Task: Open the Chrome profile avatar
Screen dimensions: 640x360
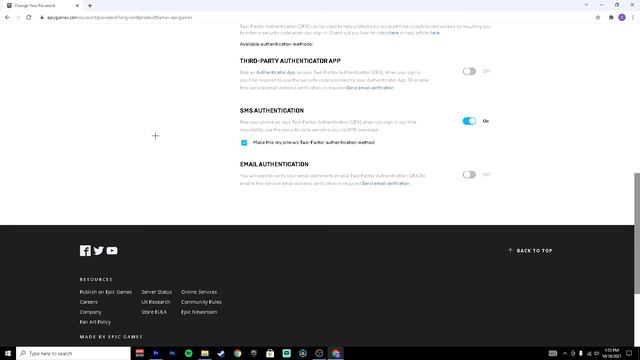Action: 622,18
